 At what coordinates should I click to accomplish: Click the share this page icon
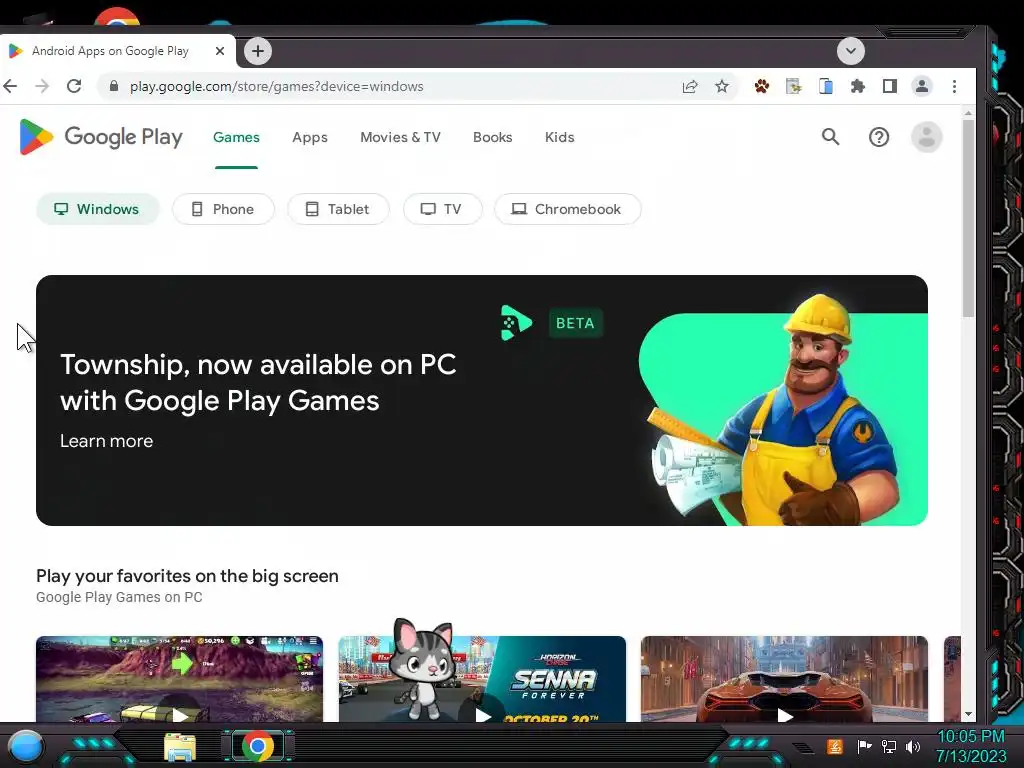click(x=690, y=86)
